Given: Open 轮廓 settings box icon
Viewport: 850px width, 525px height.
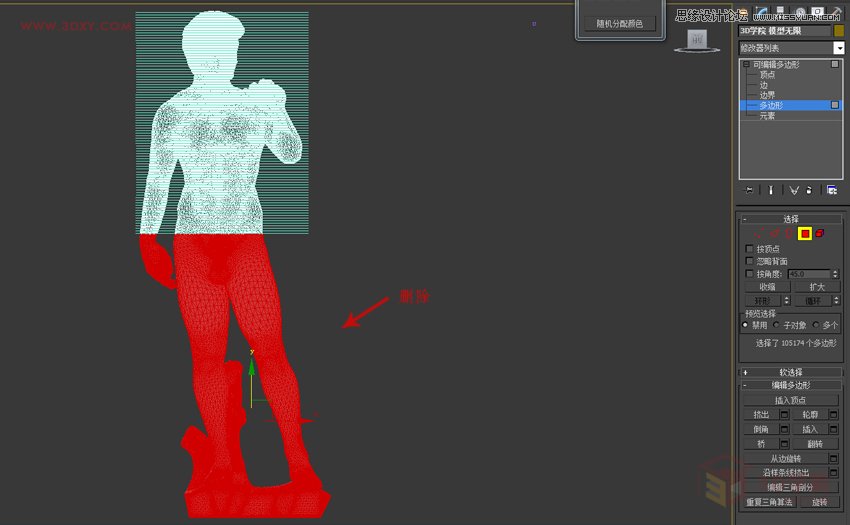Looking at the screenshot, I should pos(833,414).
